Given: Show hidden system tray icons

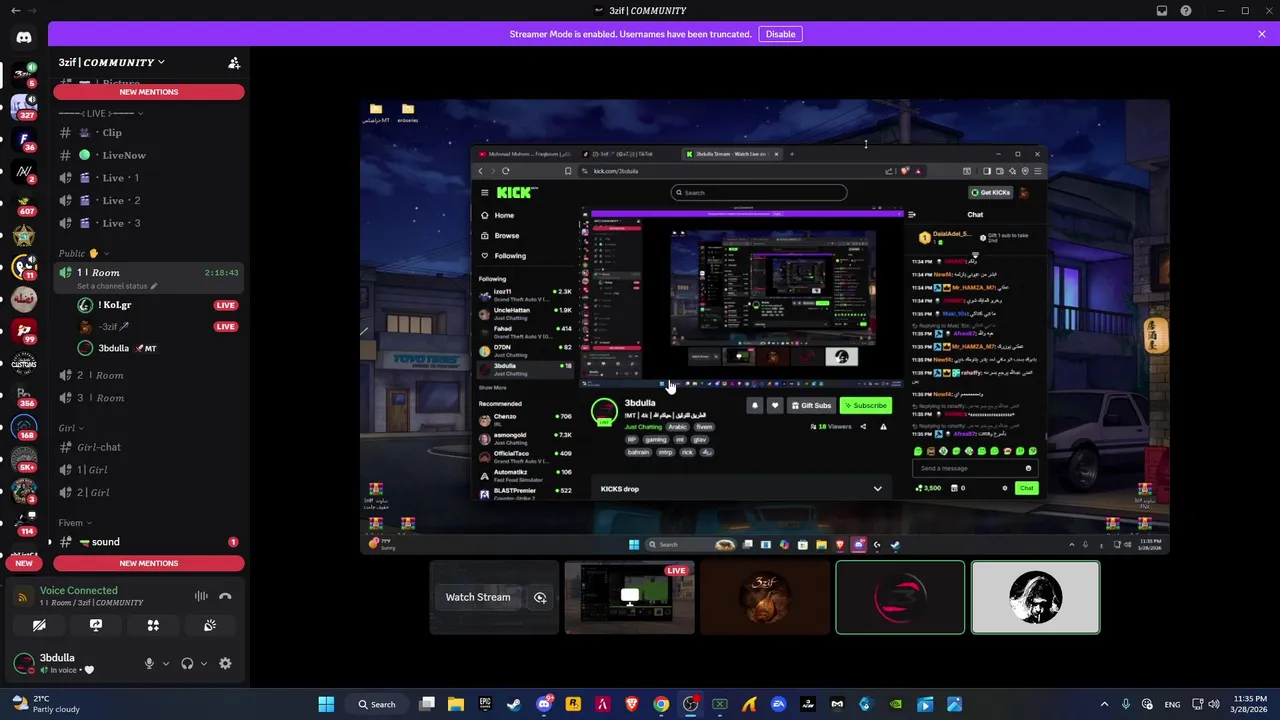Looking at the screenshot, I should coord(1104,704).
